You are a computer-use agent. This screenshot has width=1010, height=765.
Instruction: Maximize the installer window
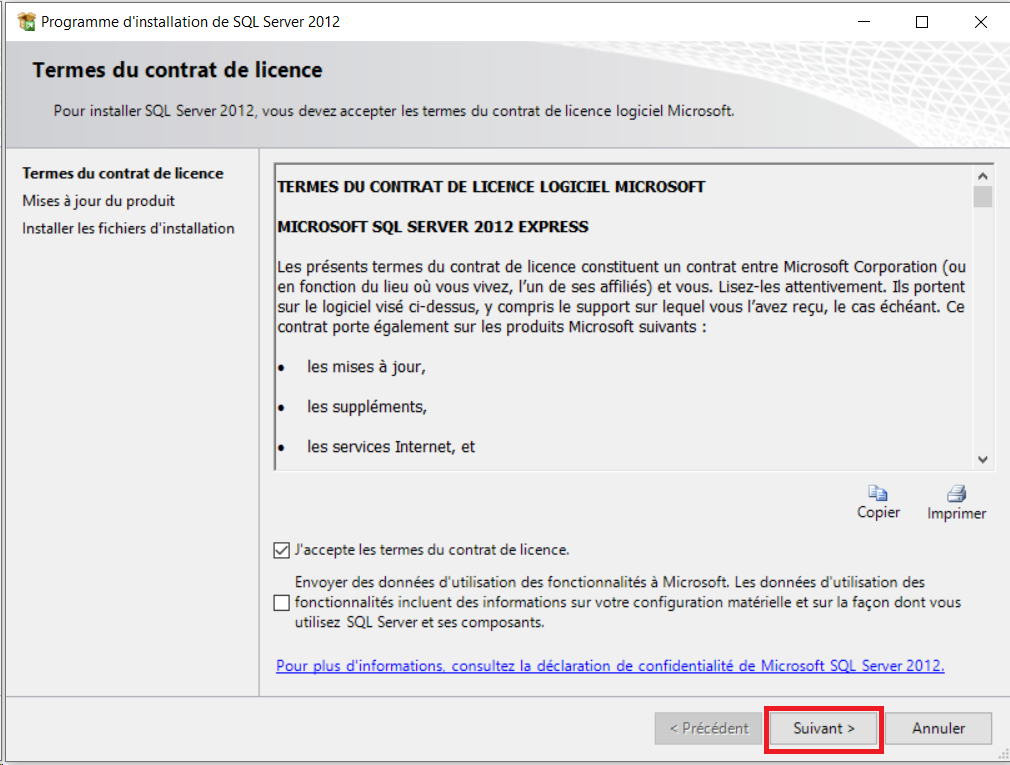[922, 22]
